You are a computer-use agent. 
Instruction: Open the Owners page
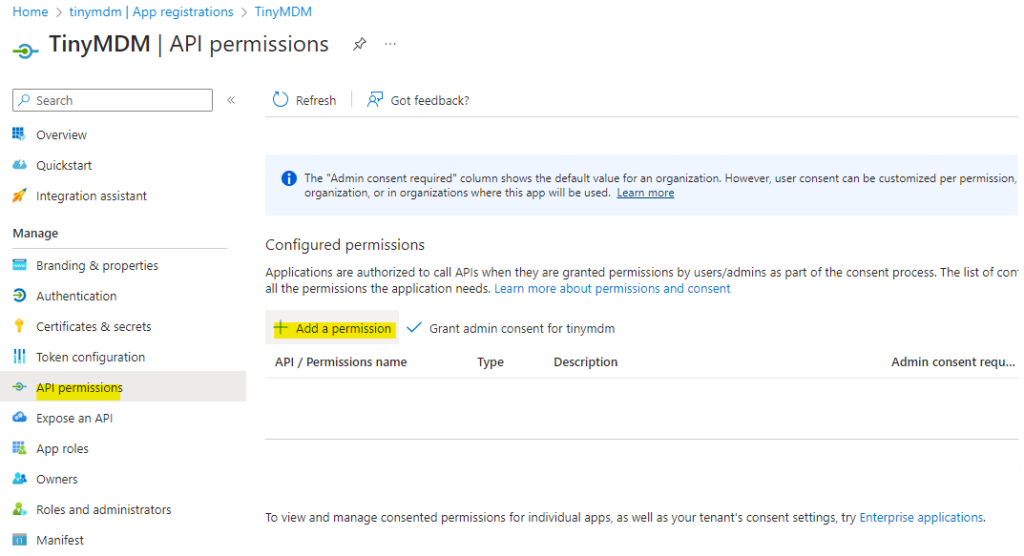57,479
